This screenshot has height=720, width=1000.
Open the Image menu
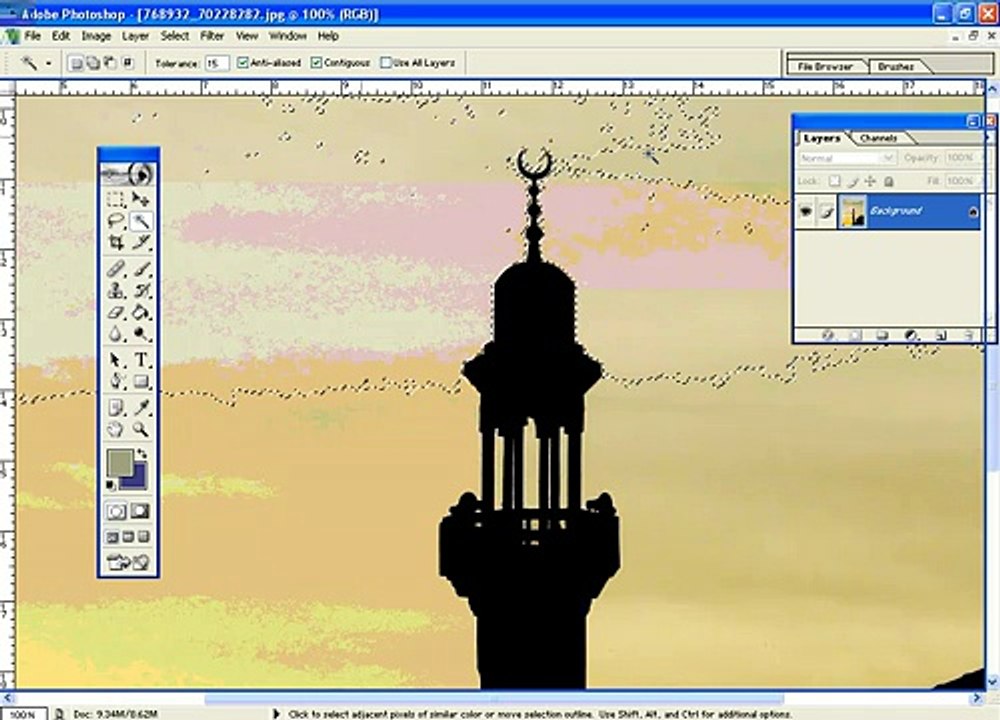click(x=96, y=36)
